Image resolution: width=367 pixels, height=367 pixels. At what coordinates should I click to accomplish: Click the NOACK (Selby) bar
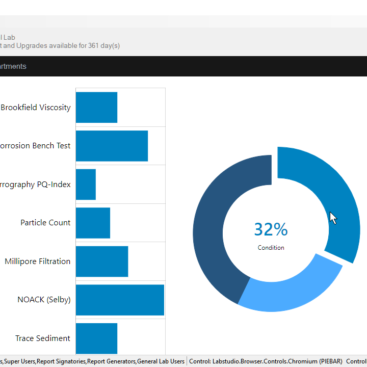[120, 300]
